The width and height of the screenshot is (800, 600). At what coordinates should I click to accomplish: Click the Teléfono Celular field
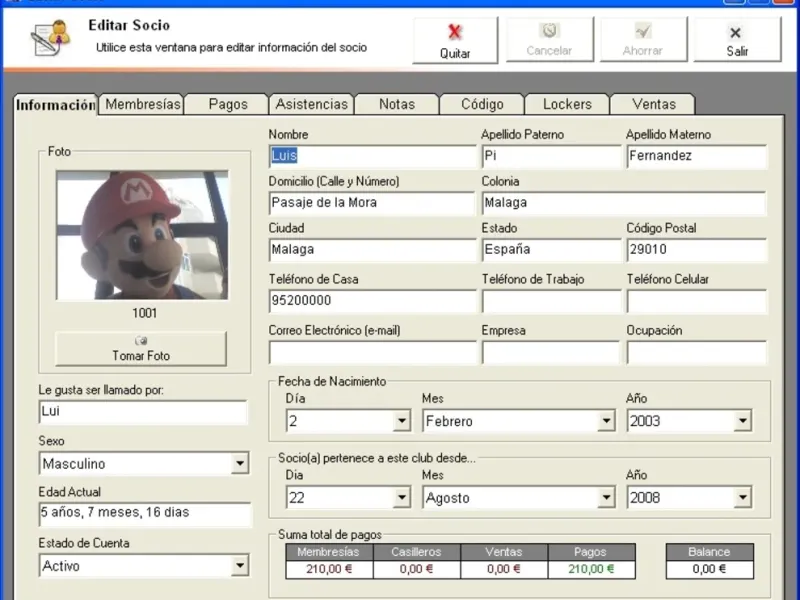tap(696, 302)
